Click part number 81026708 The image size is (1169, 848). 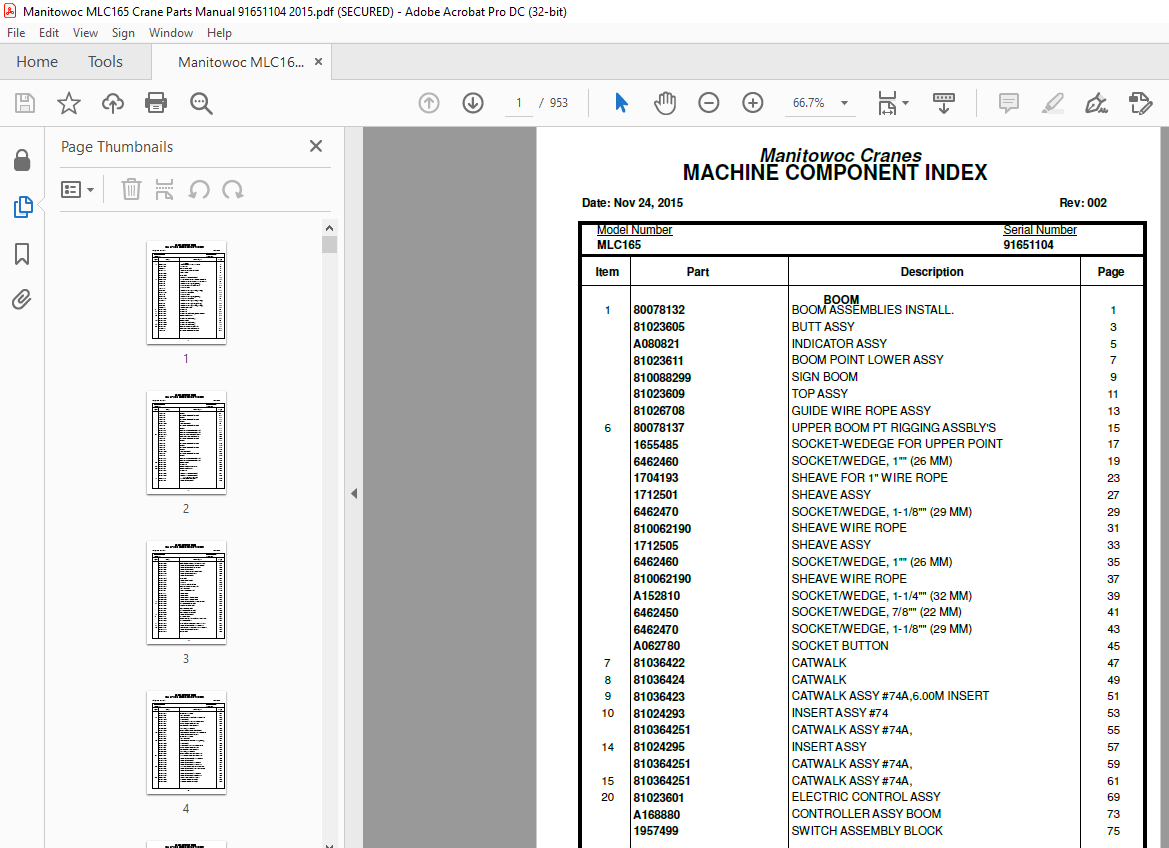click(x=659, y=411)
